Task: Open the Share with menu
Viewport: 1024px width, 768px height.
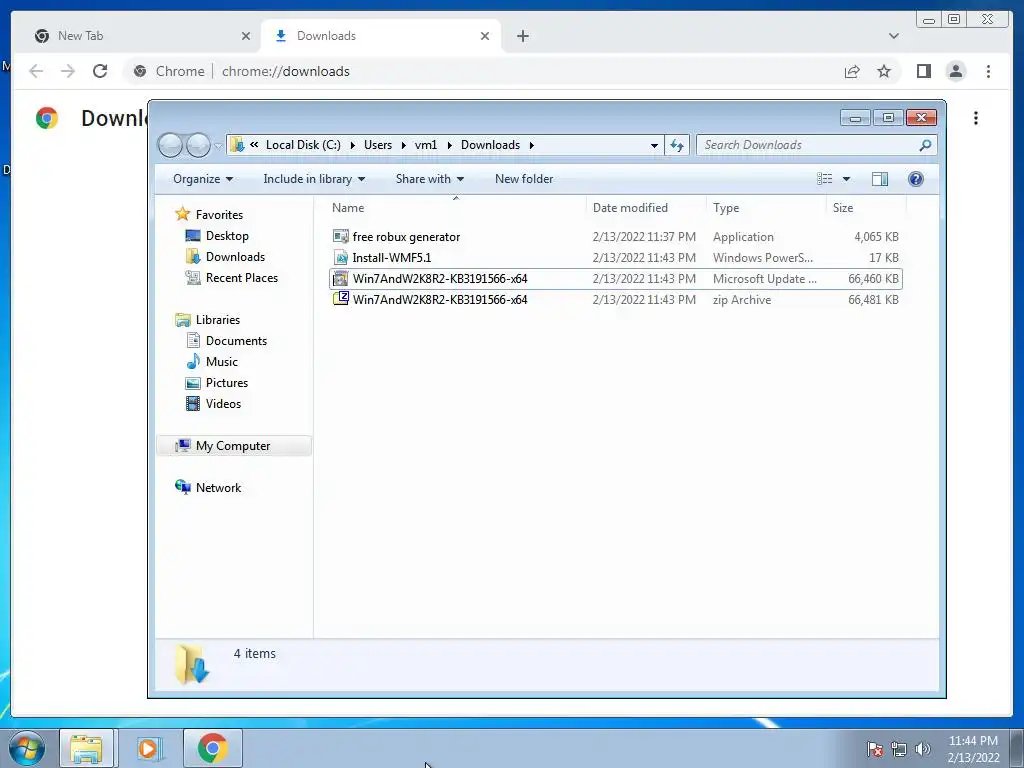Action: pyautogui.click(x=429, y=179)
